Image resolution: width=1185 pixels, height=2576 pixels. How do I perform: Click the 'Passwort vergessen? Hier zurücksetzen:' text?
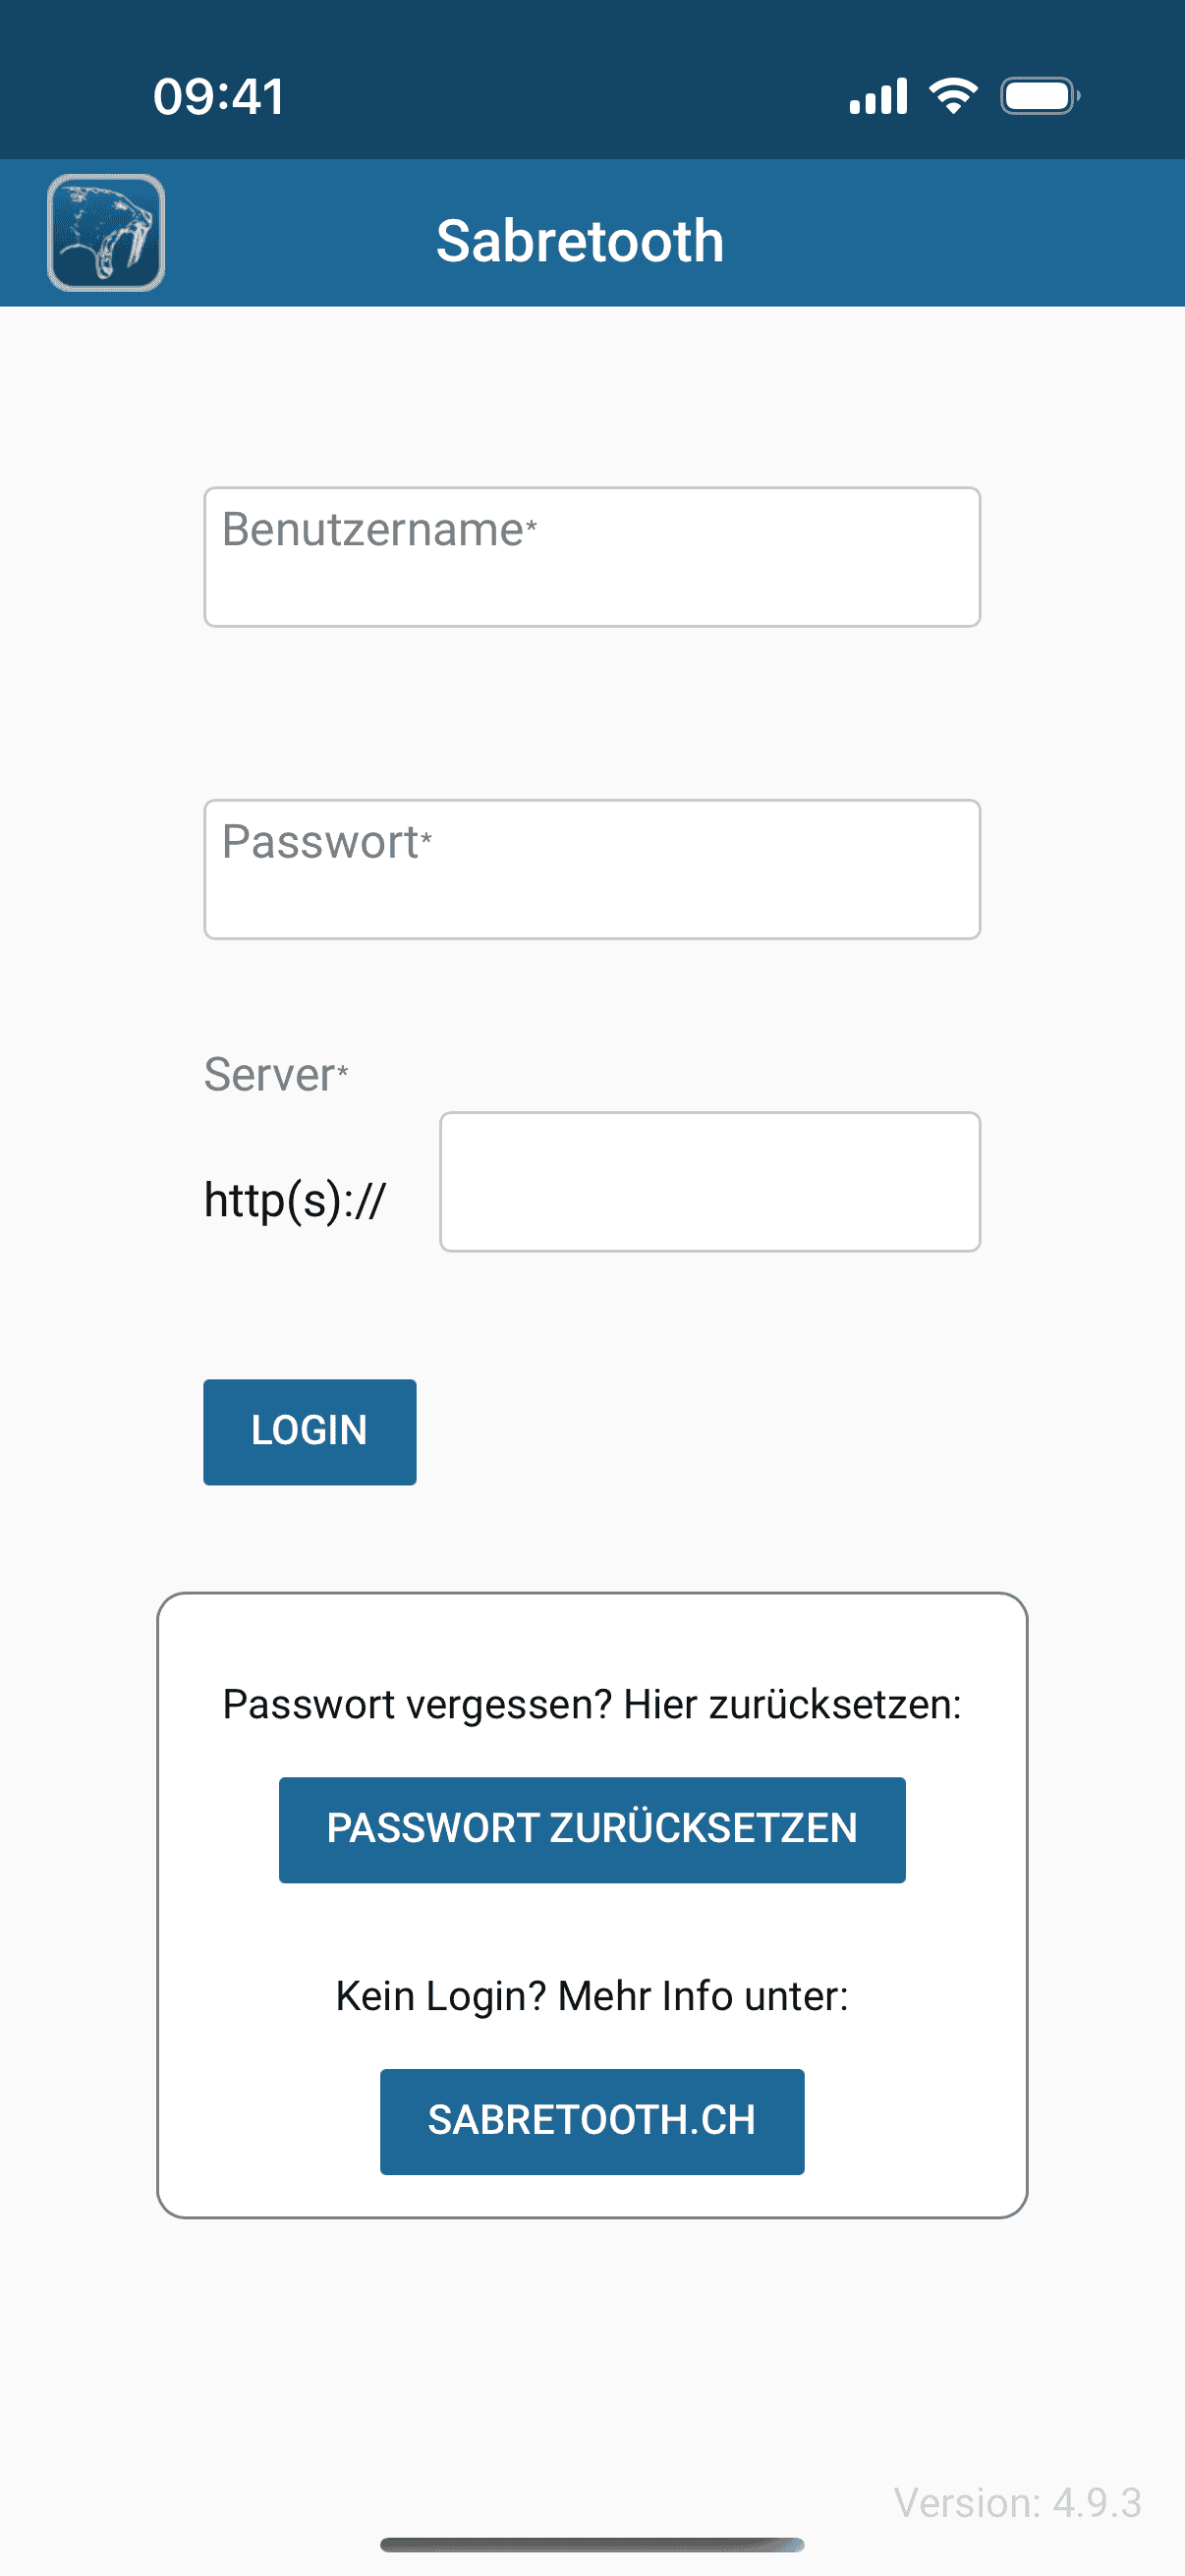tap(592, 1704)
